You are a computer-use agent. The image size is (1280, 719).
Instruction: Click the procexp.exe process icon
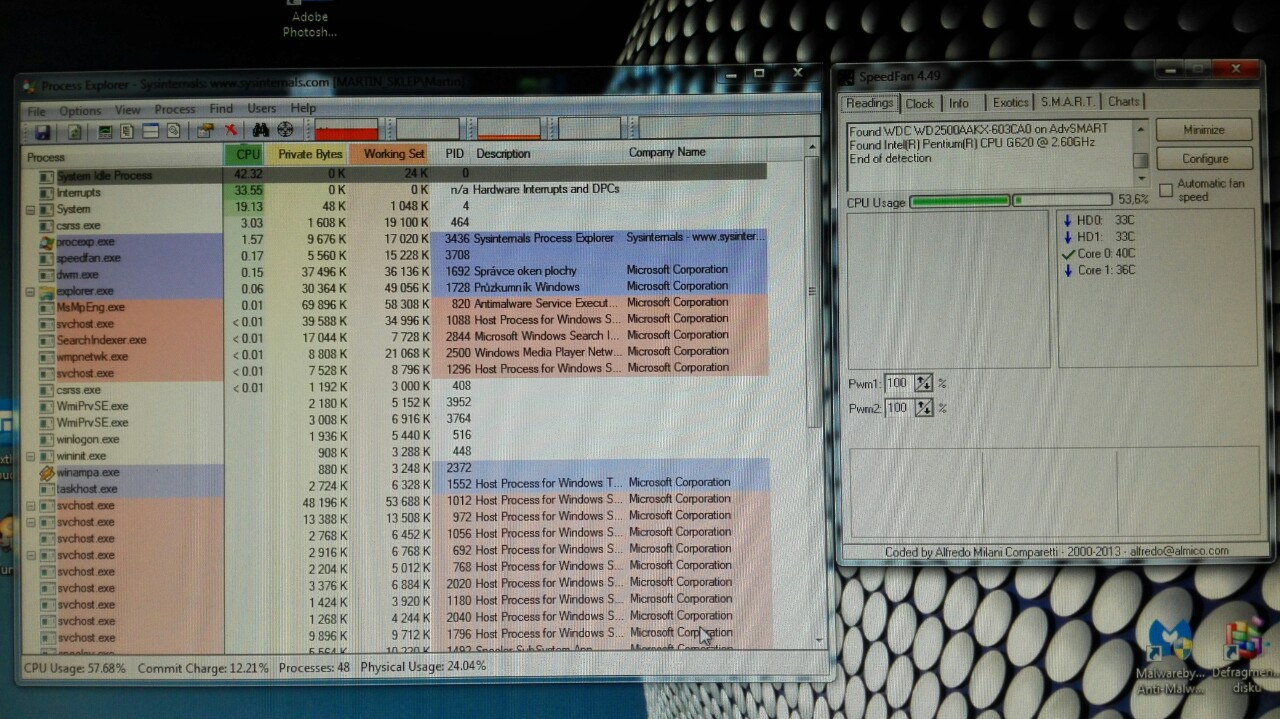(x=46, y=241)
